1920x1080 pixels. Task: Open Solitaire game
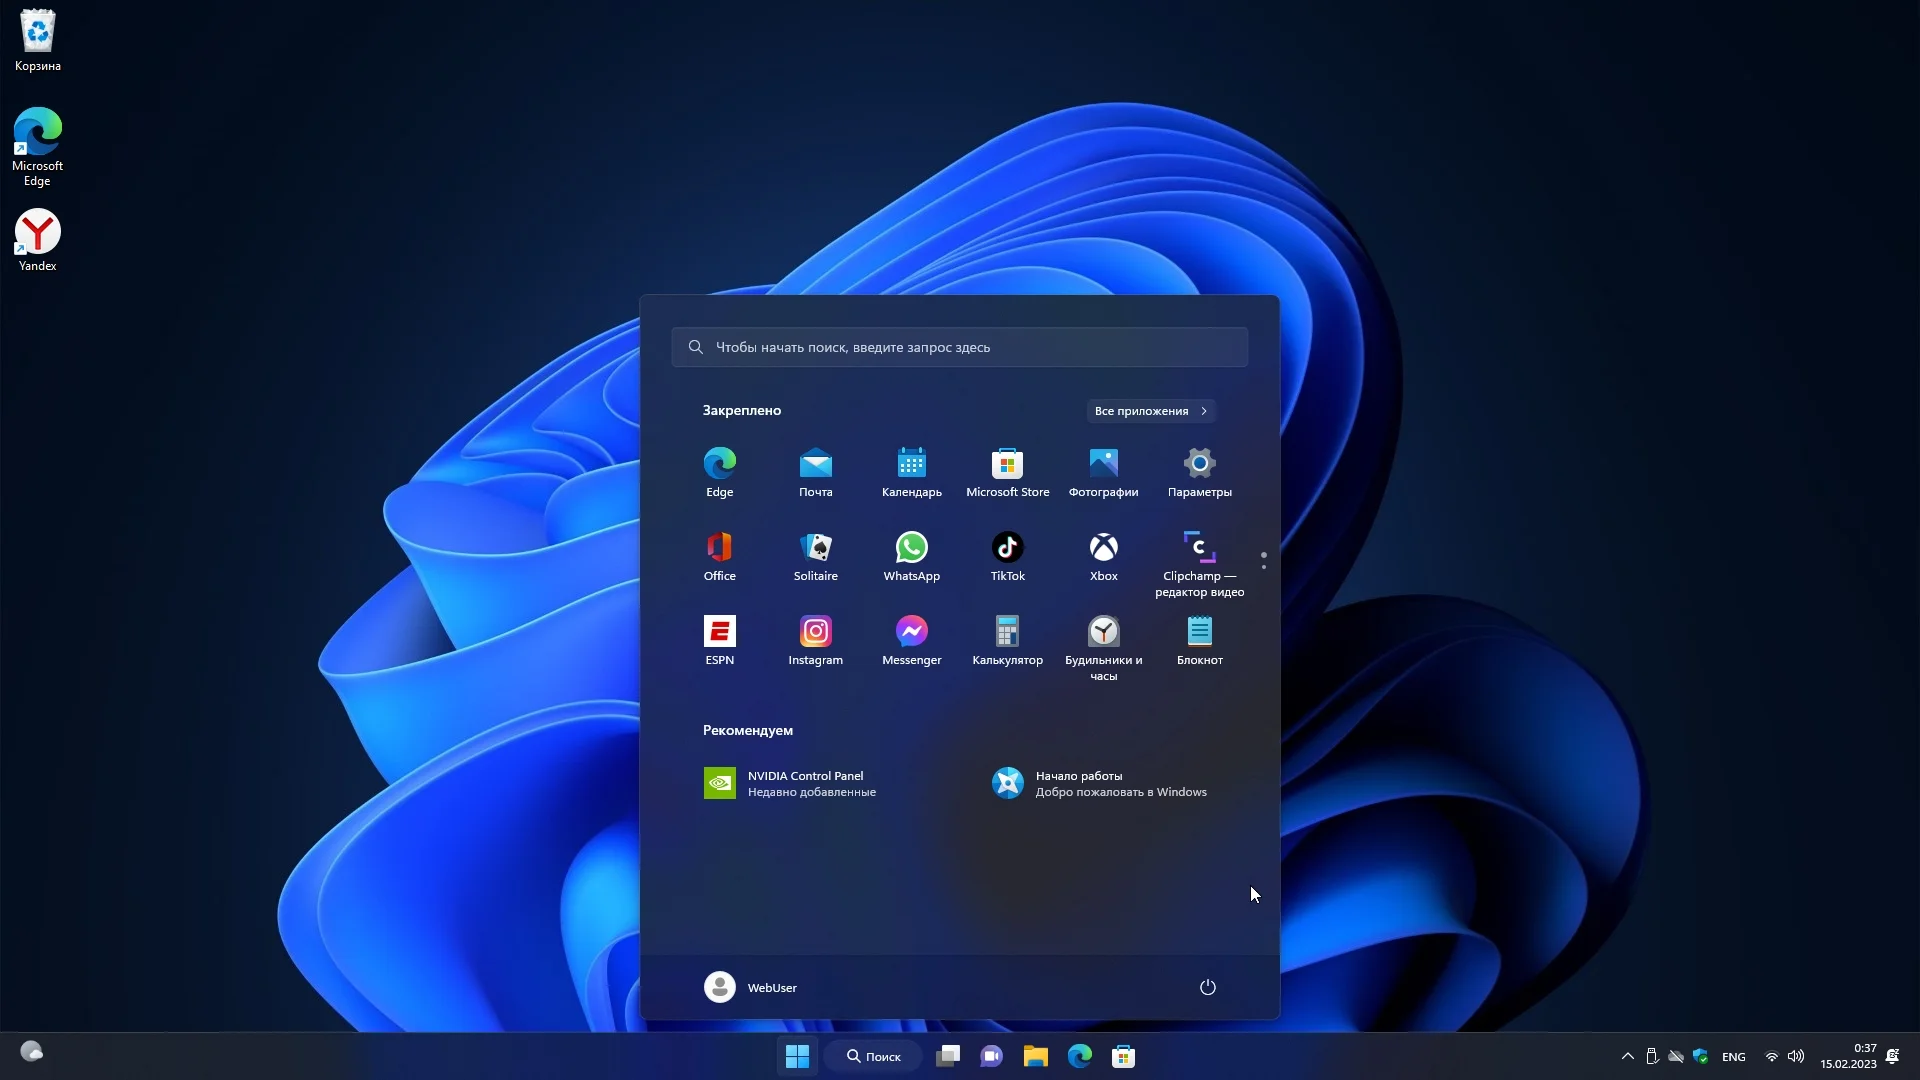coord(815,556)
